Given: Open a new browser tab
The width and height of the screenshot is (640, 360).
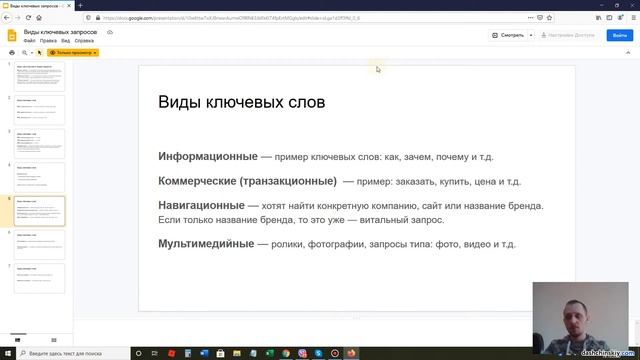Looking at the screenshot, I should click(x=80, y=6).
